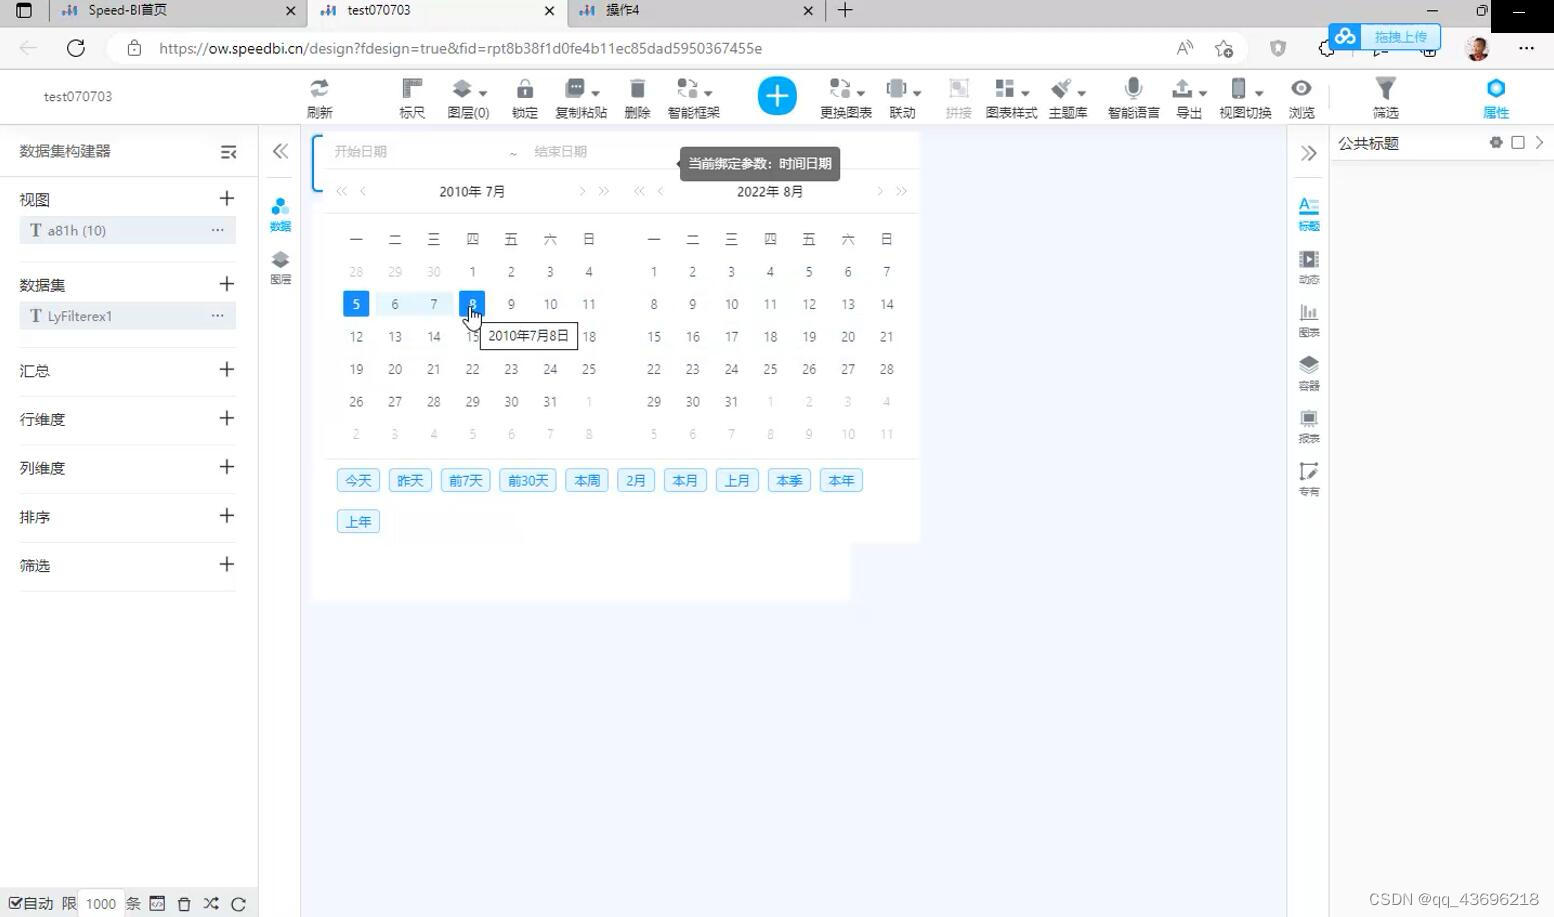Toggle the 自动 auto checkbox
This screenshot has width=1554, height=917.
pyautogui.click(x=15, y=903)
